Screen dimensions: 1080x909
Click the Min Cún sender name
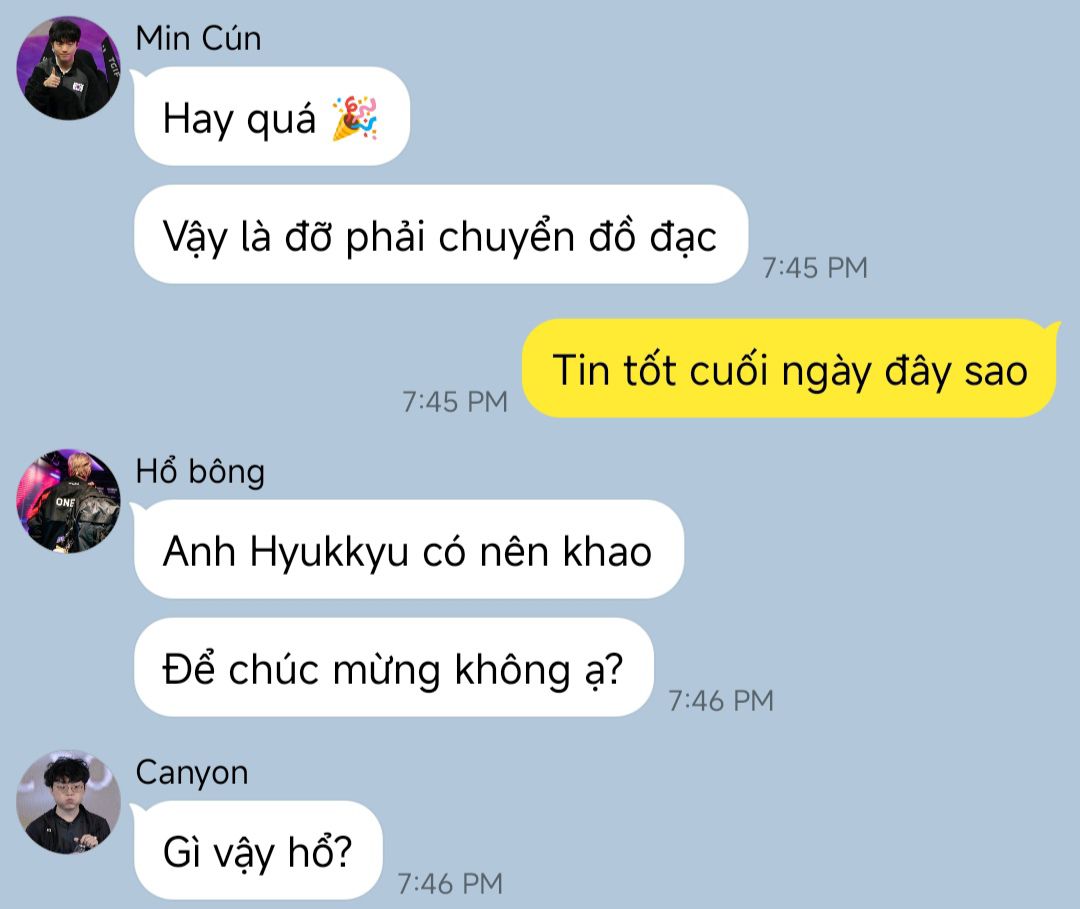198,38
